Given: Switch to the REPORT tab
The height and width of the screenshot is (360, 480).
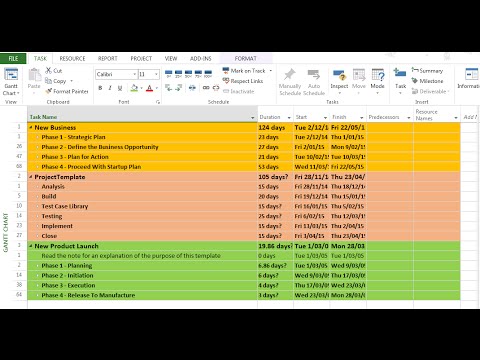Looking at the screenshot, I should [108, 59].
